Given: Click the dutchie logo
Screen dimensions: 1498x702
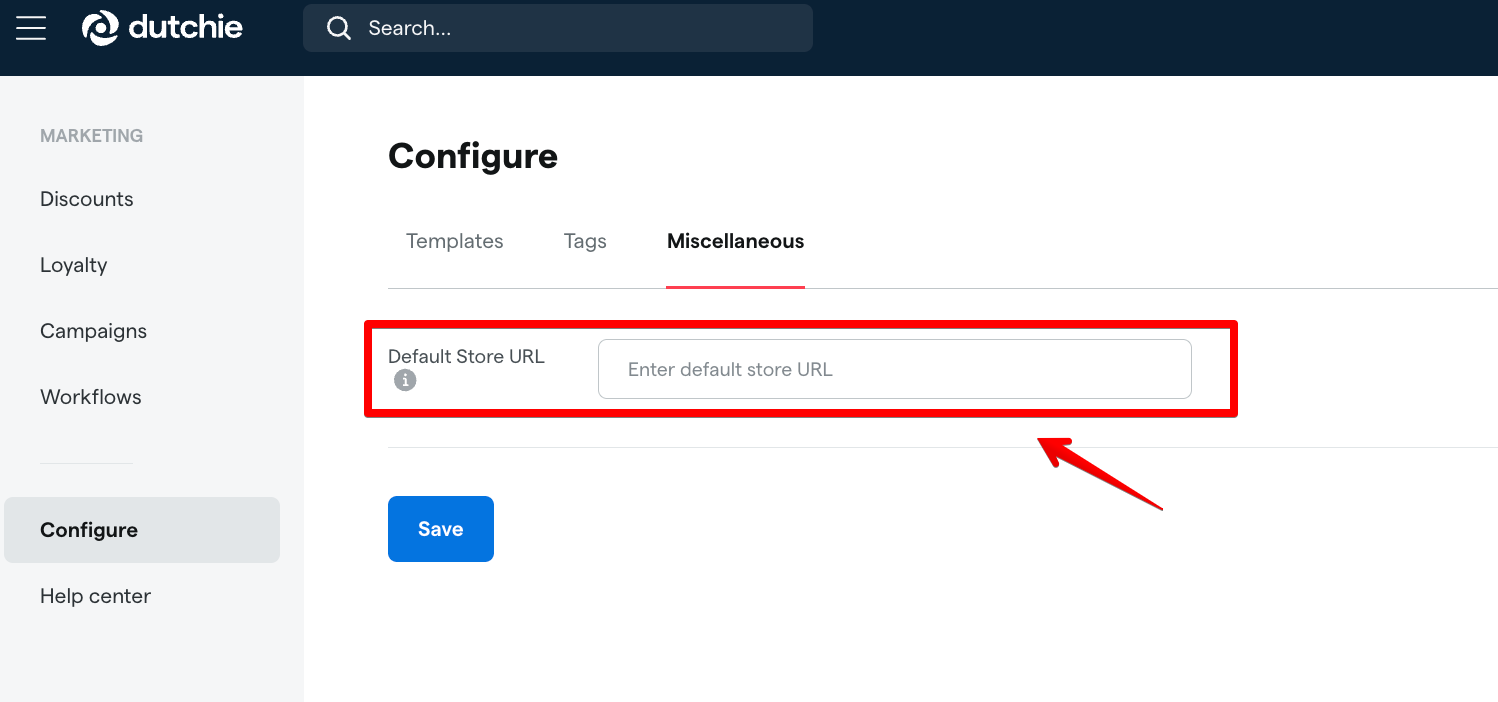Looking at the screenshot, I should pyautogui.click(x=162, y=28).
